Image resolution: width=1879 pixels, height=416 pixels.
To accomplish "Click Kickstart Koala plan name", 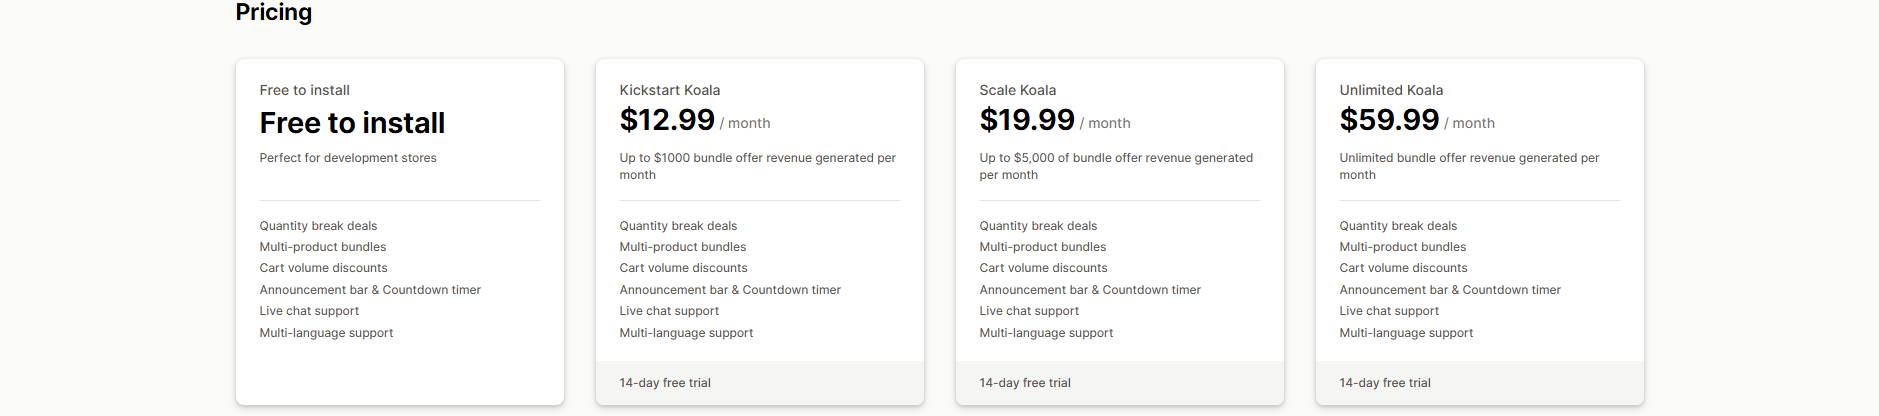I will pos(669,90).
